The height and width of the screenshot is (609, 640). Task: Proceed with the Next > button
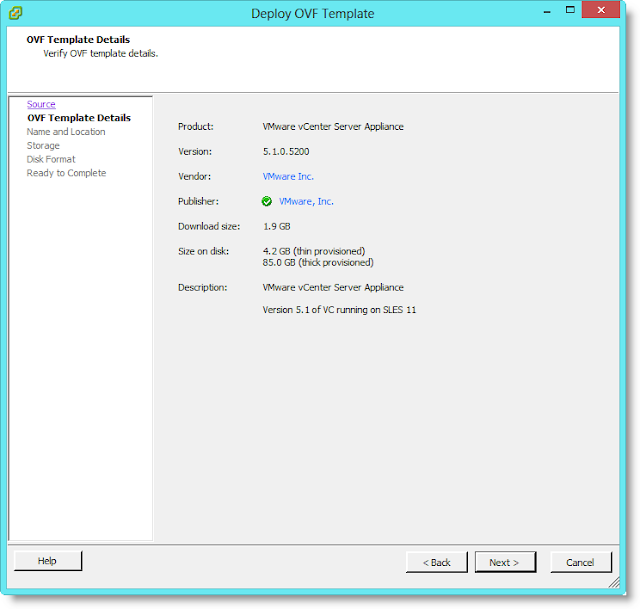505,562
